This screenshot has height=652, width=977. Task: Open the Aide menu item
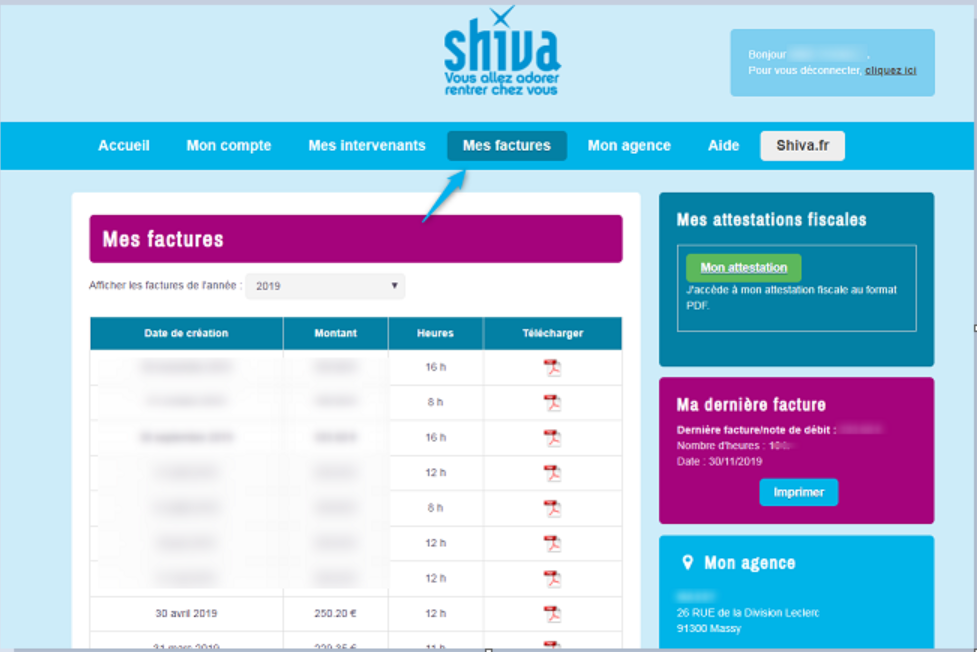click(723, 146)
